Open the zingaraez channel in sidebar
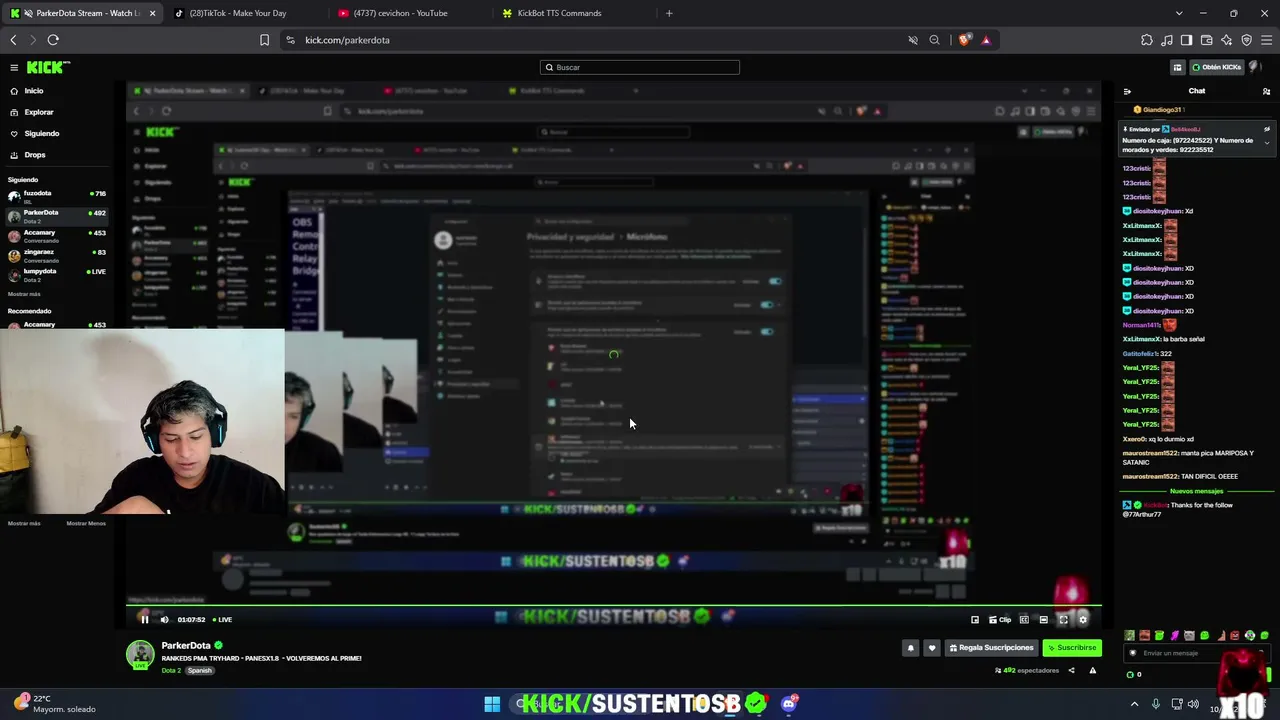Viewport: 1280px width, 720px height. (x=56, y=255)
